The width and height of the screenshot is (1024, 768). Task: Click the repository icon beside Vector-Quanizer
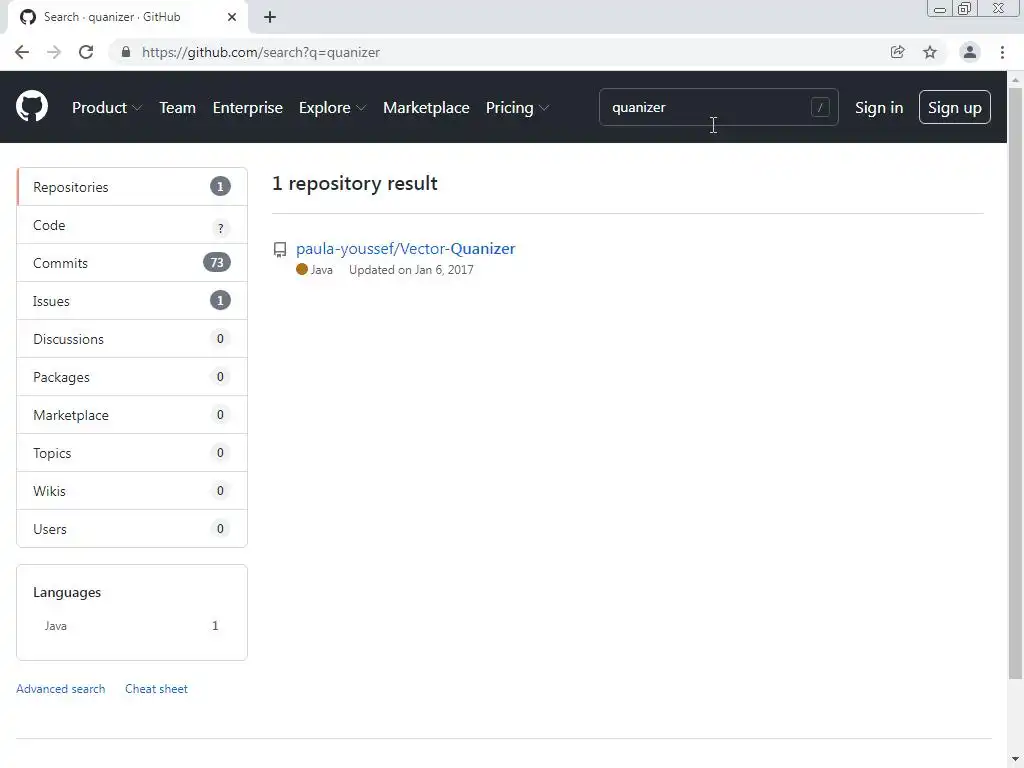[280, 249]
